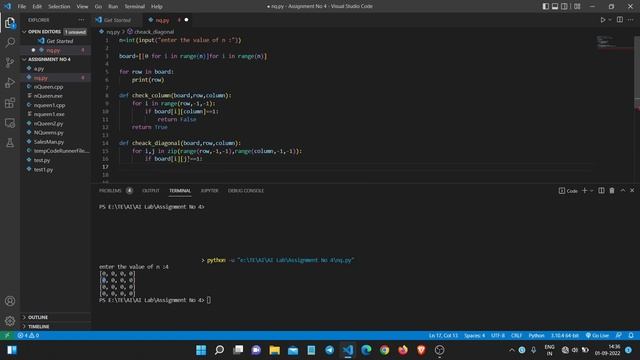640x360 pixels.
Task: Open notifications bell in status bar
Action: click(631, 336)
